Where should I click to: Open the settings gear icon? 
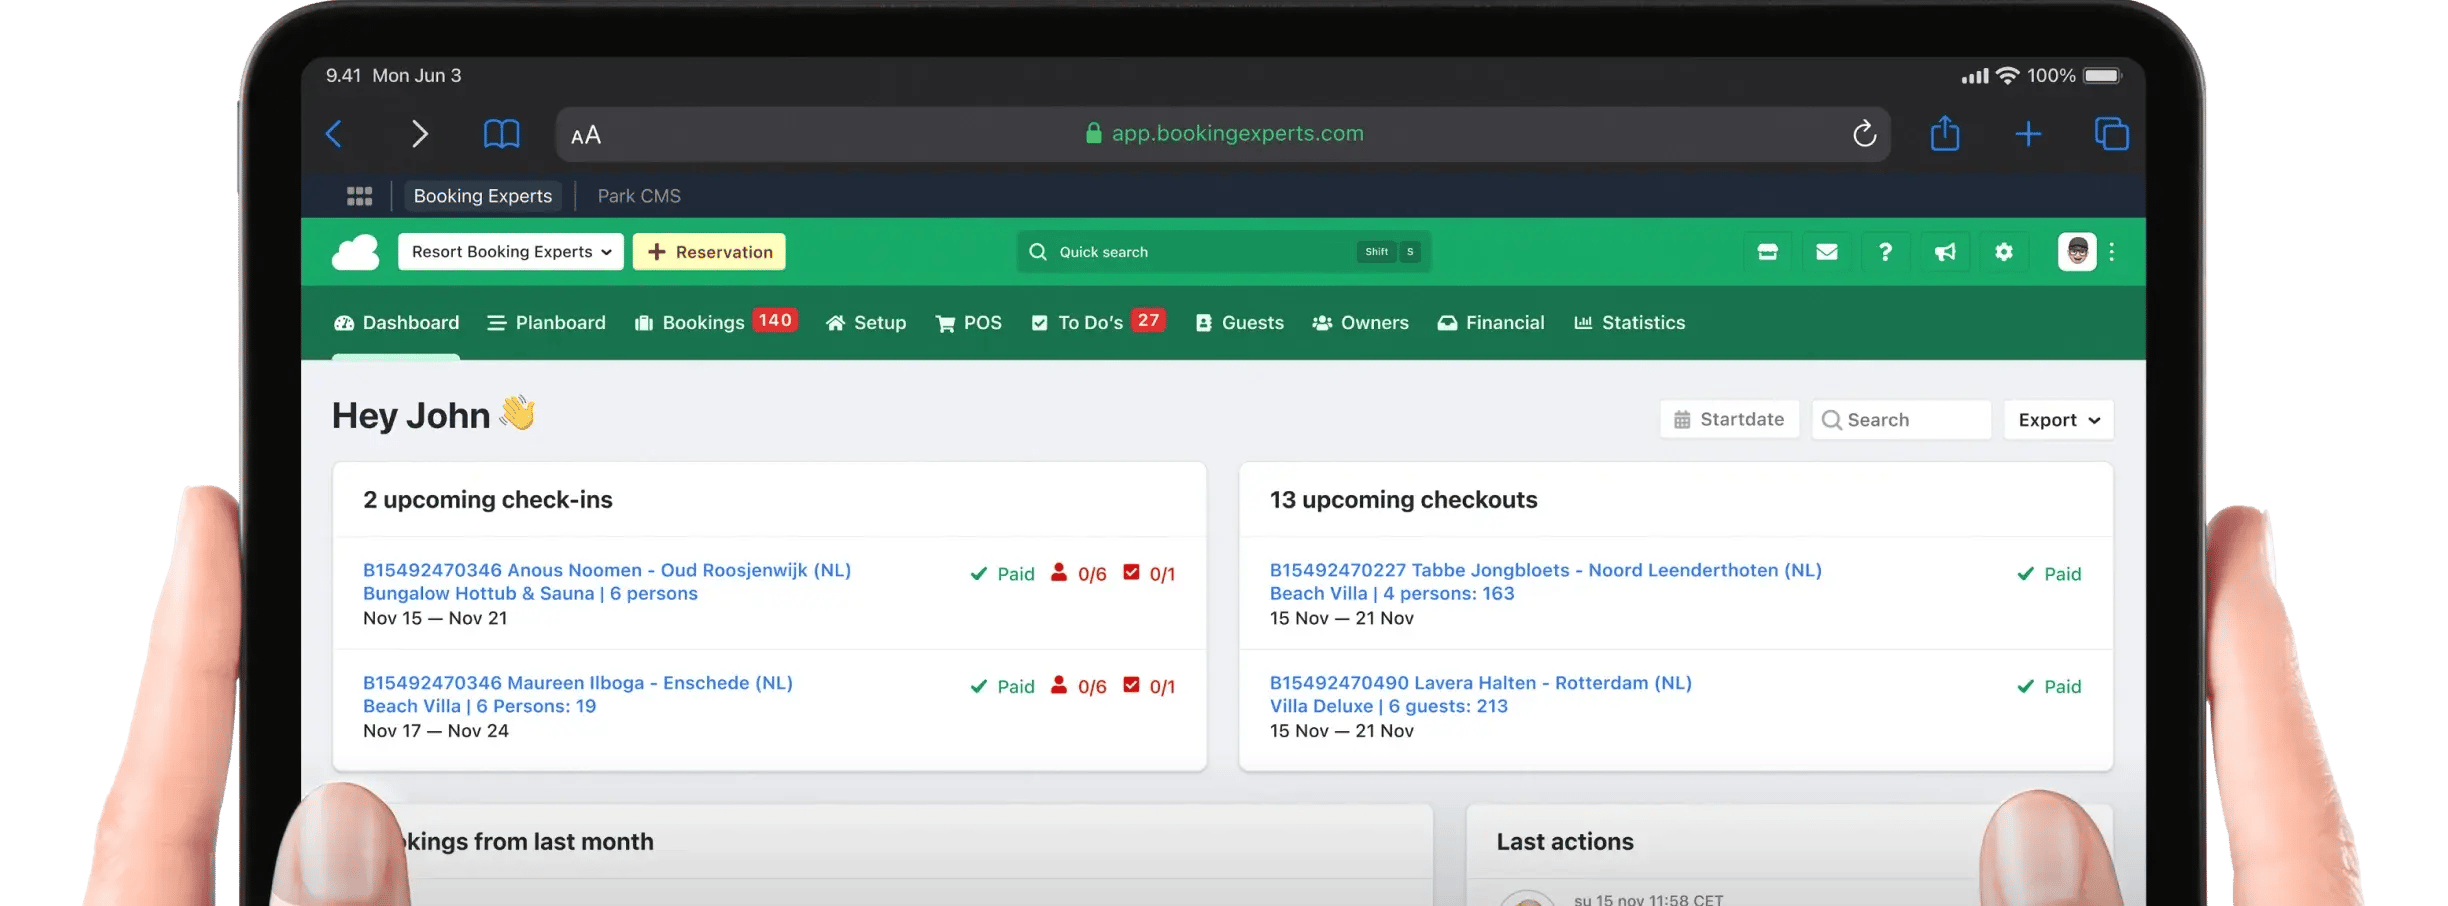[x=2003, y=252]
